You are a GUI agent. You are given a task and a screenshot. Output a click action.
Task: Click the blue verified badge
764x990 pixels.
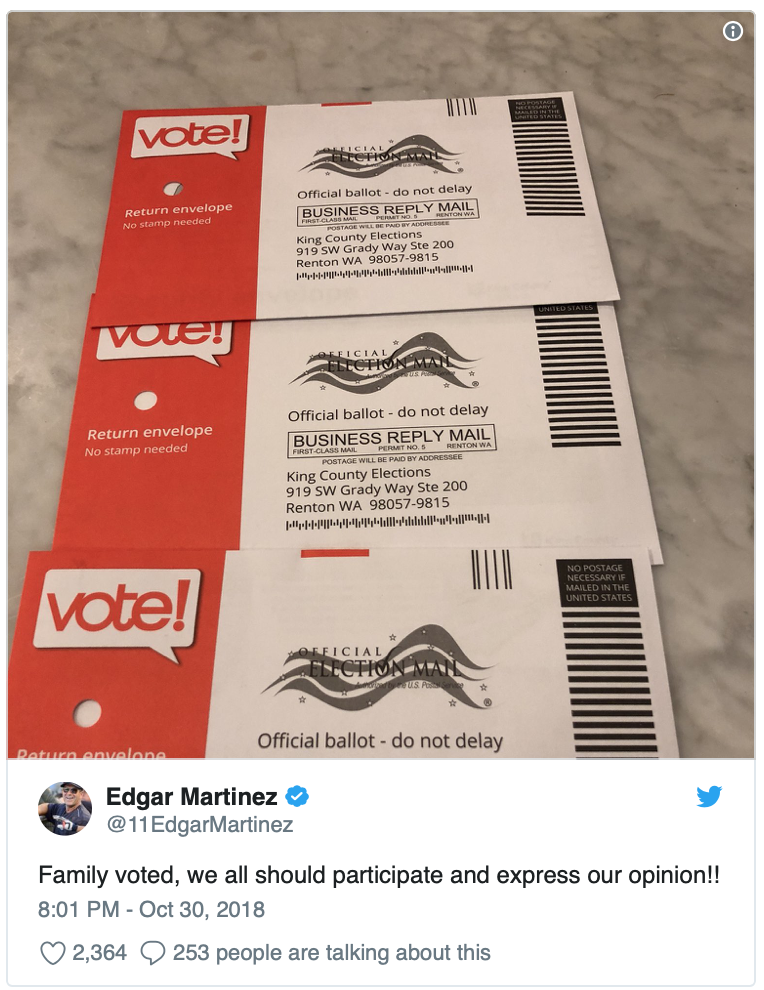pyautogui.click(x=297, y=796)
